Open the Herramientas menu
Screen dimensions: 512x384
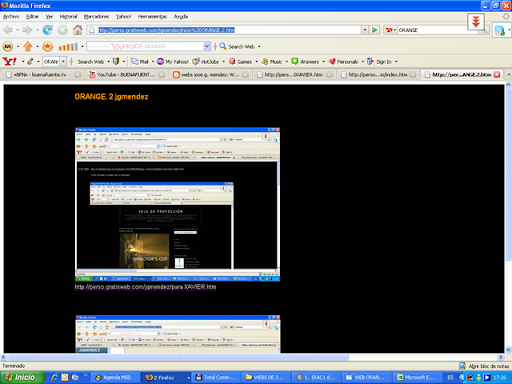coord(152,16)
